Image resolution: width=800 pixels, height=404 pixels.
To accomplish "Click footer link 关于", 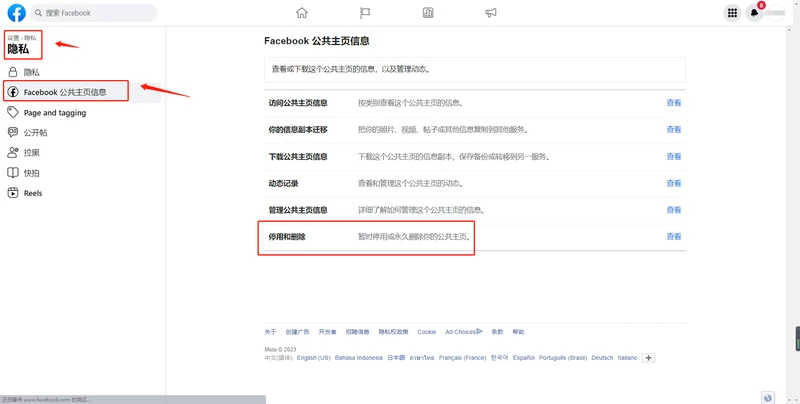I will [270, 332].
